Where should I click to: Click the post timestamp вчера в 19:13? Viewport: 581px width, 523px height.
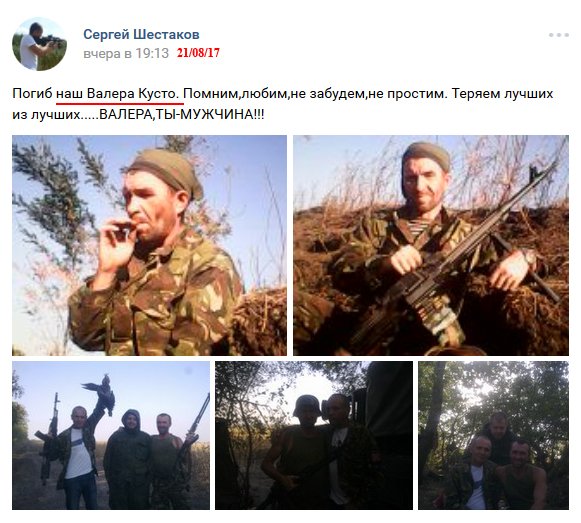[126, 53]
